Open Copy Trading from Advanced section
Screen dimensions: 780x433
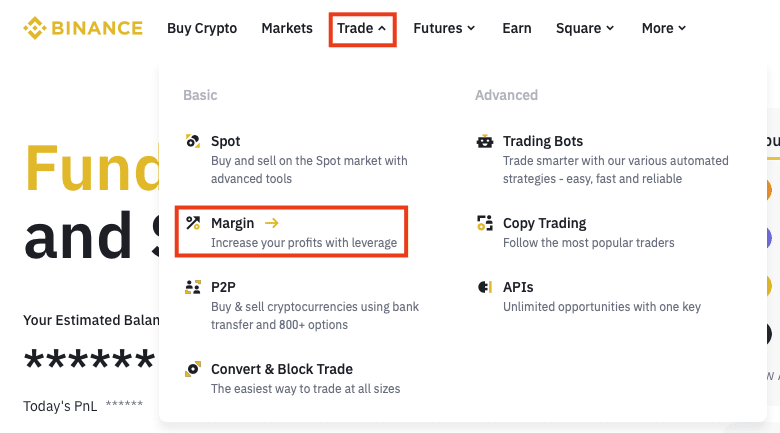[x=544, y=223]
